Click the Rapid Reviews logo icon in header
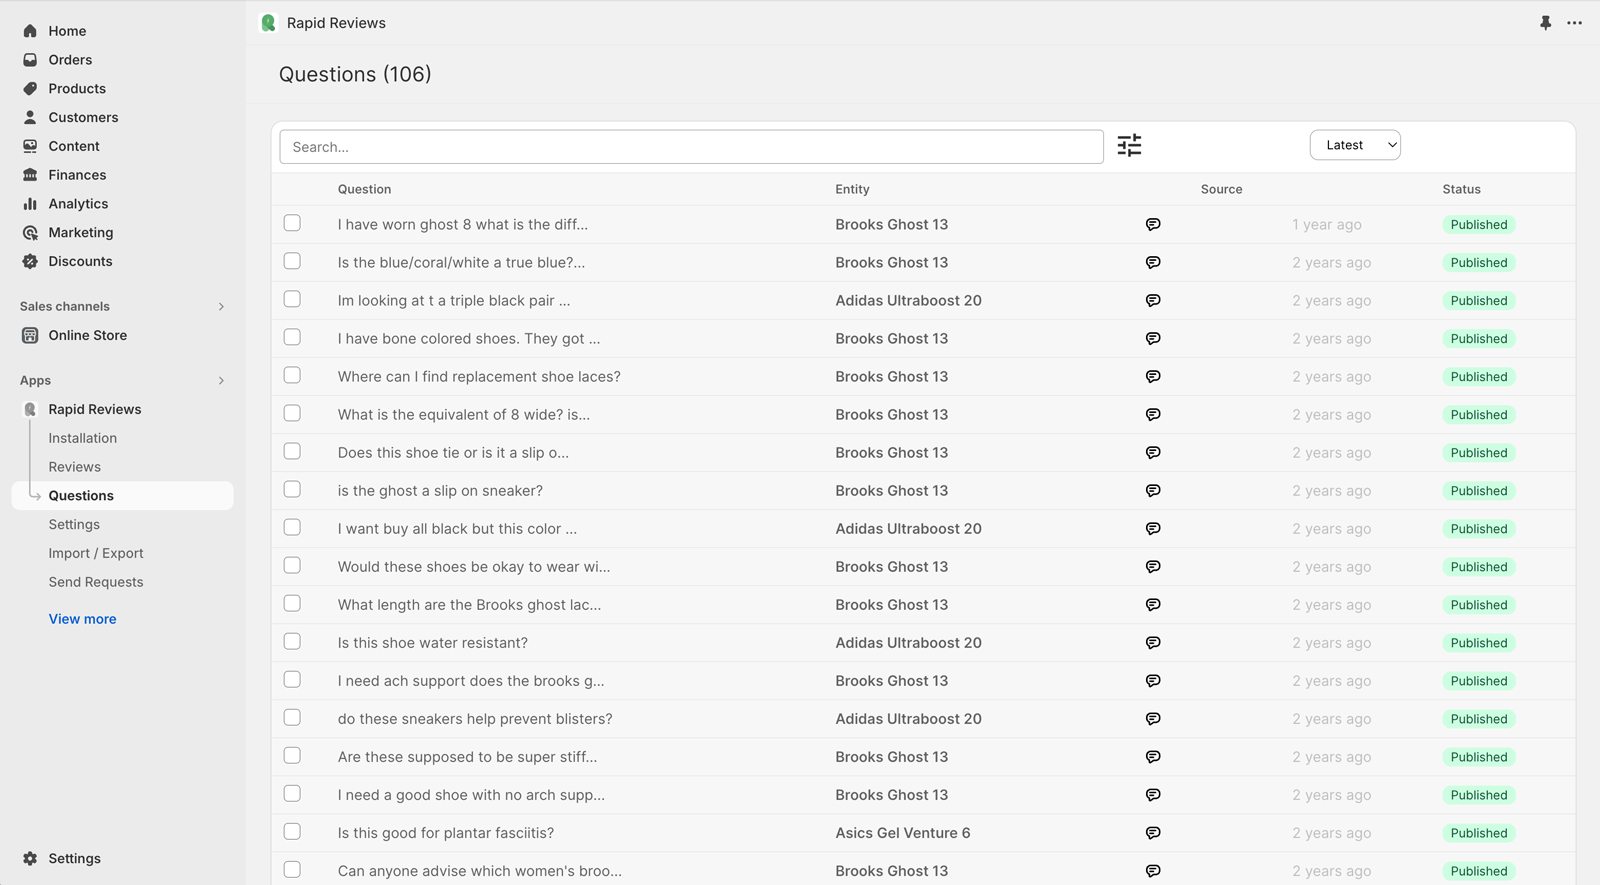1600x885 pixels. pos(268,23)
